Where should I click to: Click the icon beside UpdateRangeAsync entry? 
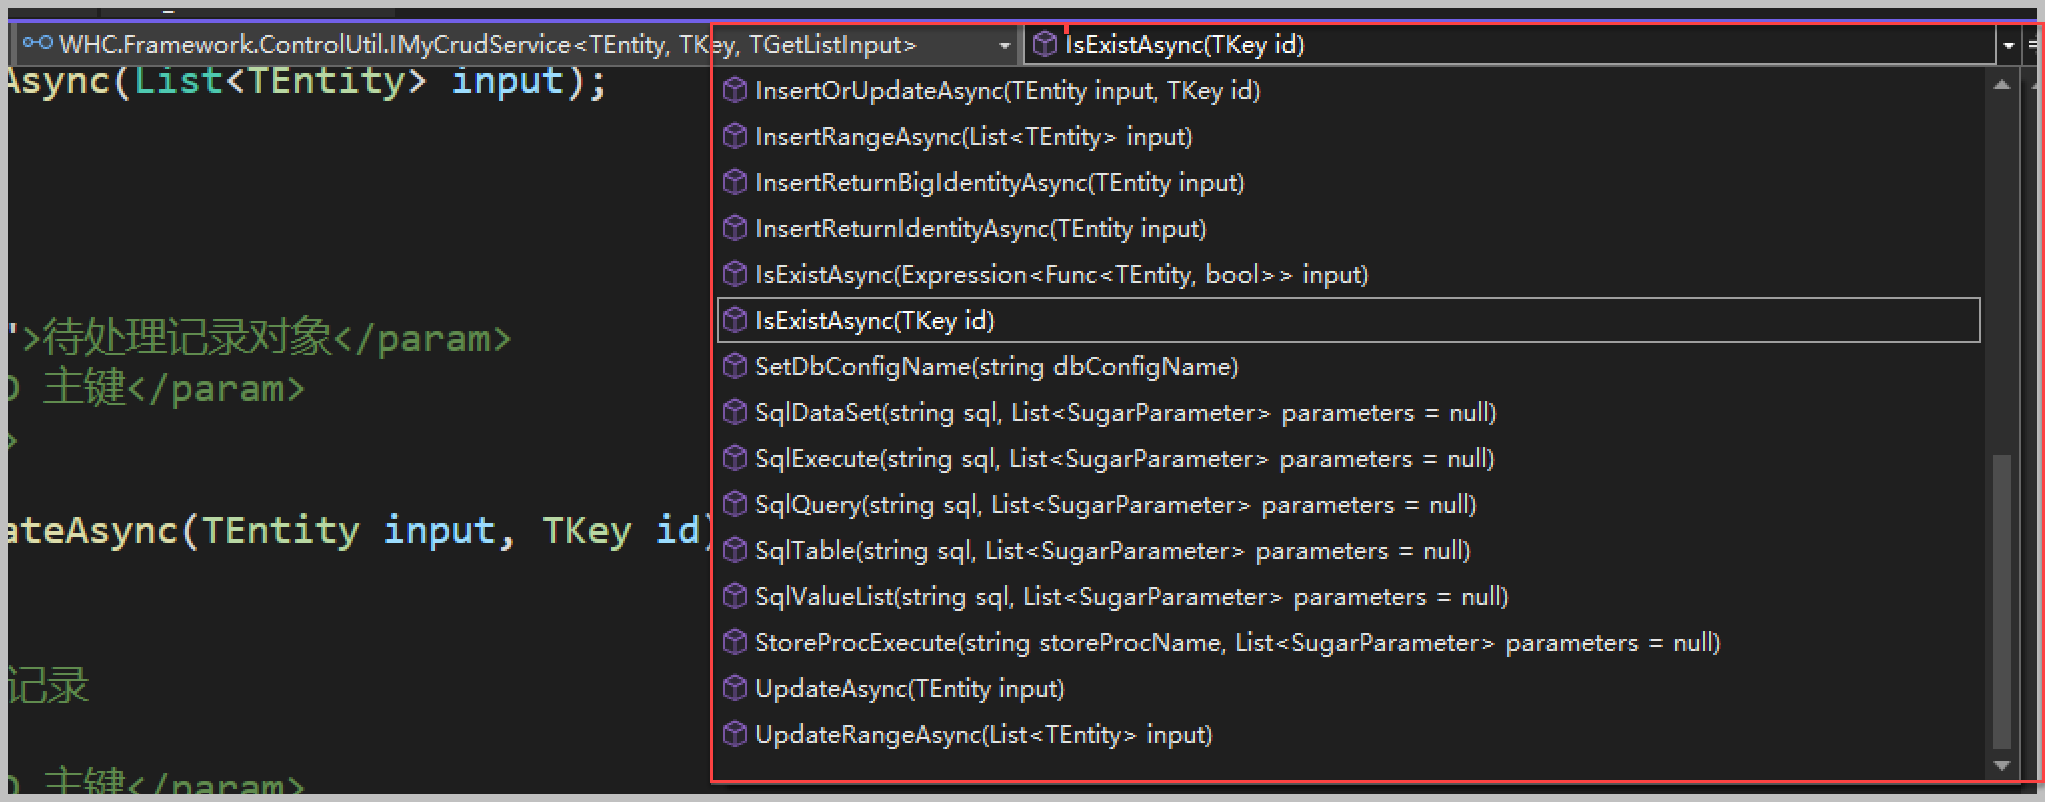[x=735, y=735]
